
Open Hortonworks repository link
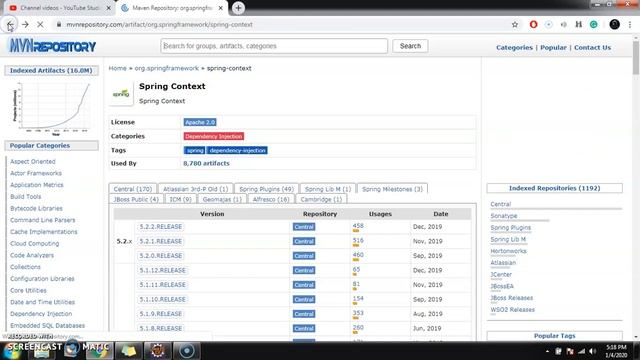click(x=508, y=251)
